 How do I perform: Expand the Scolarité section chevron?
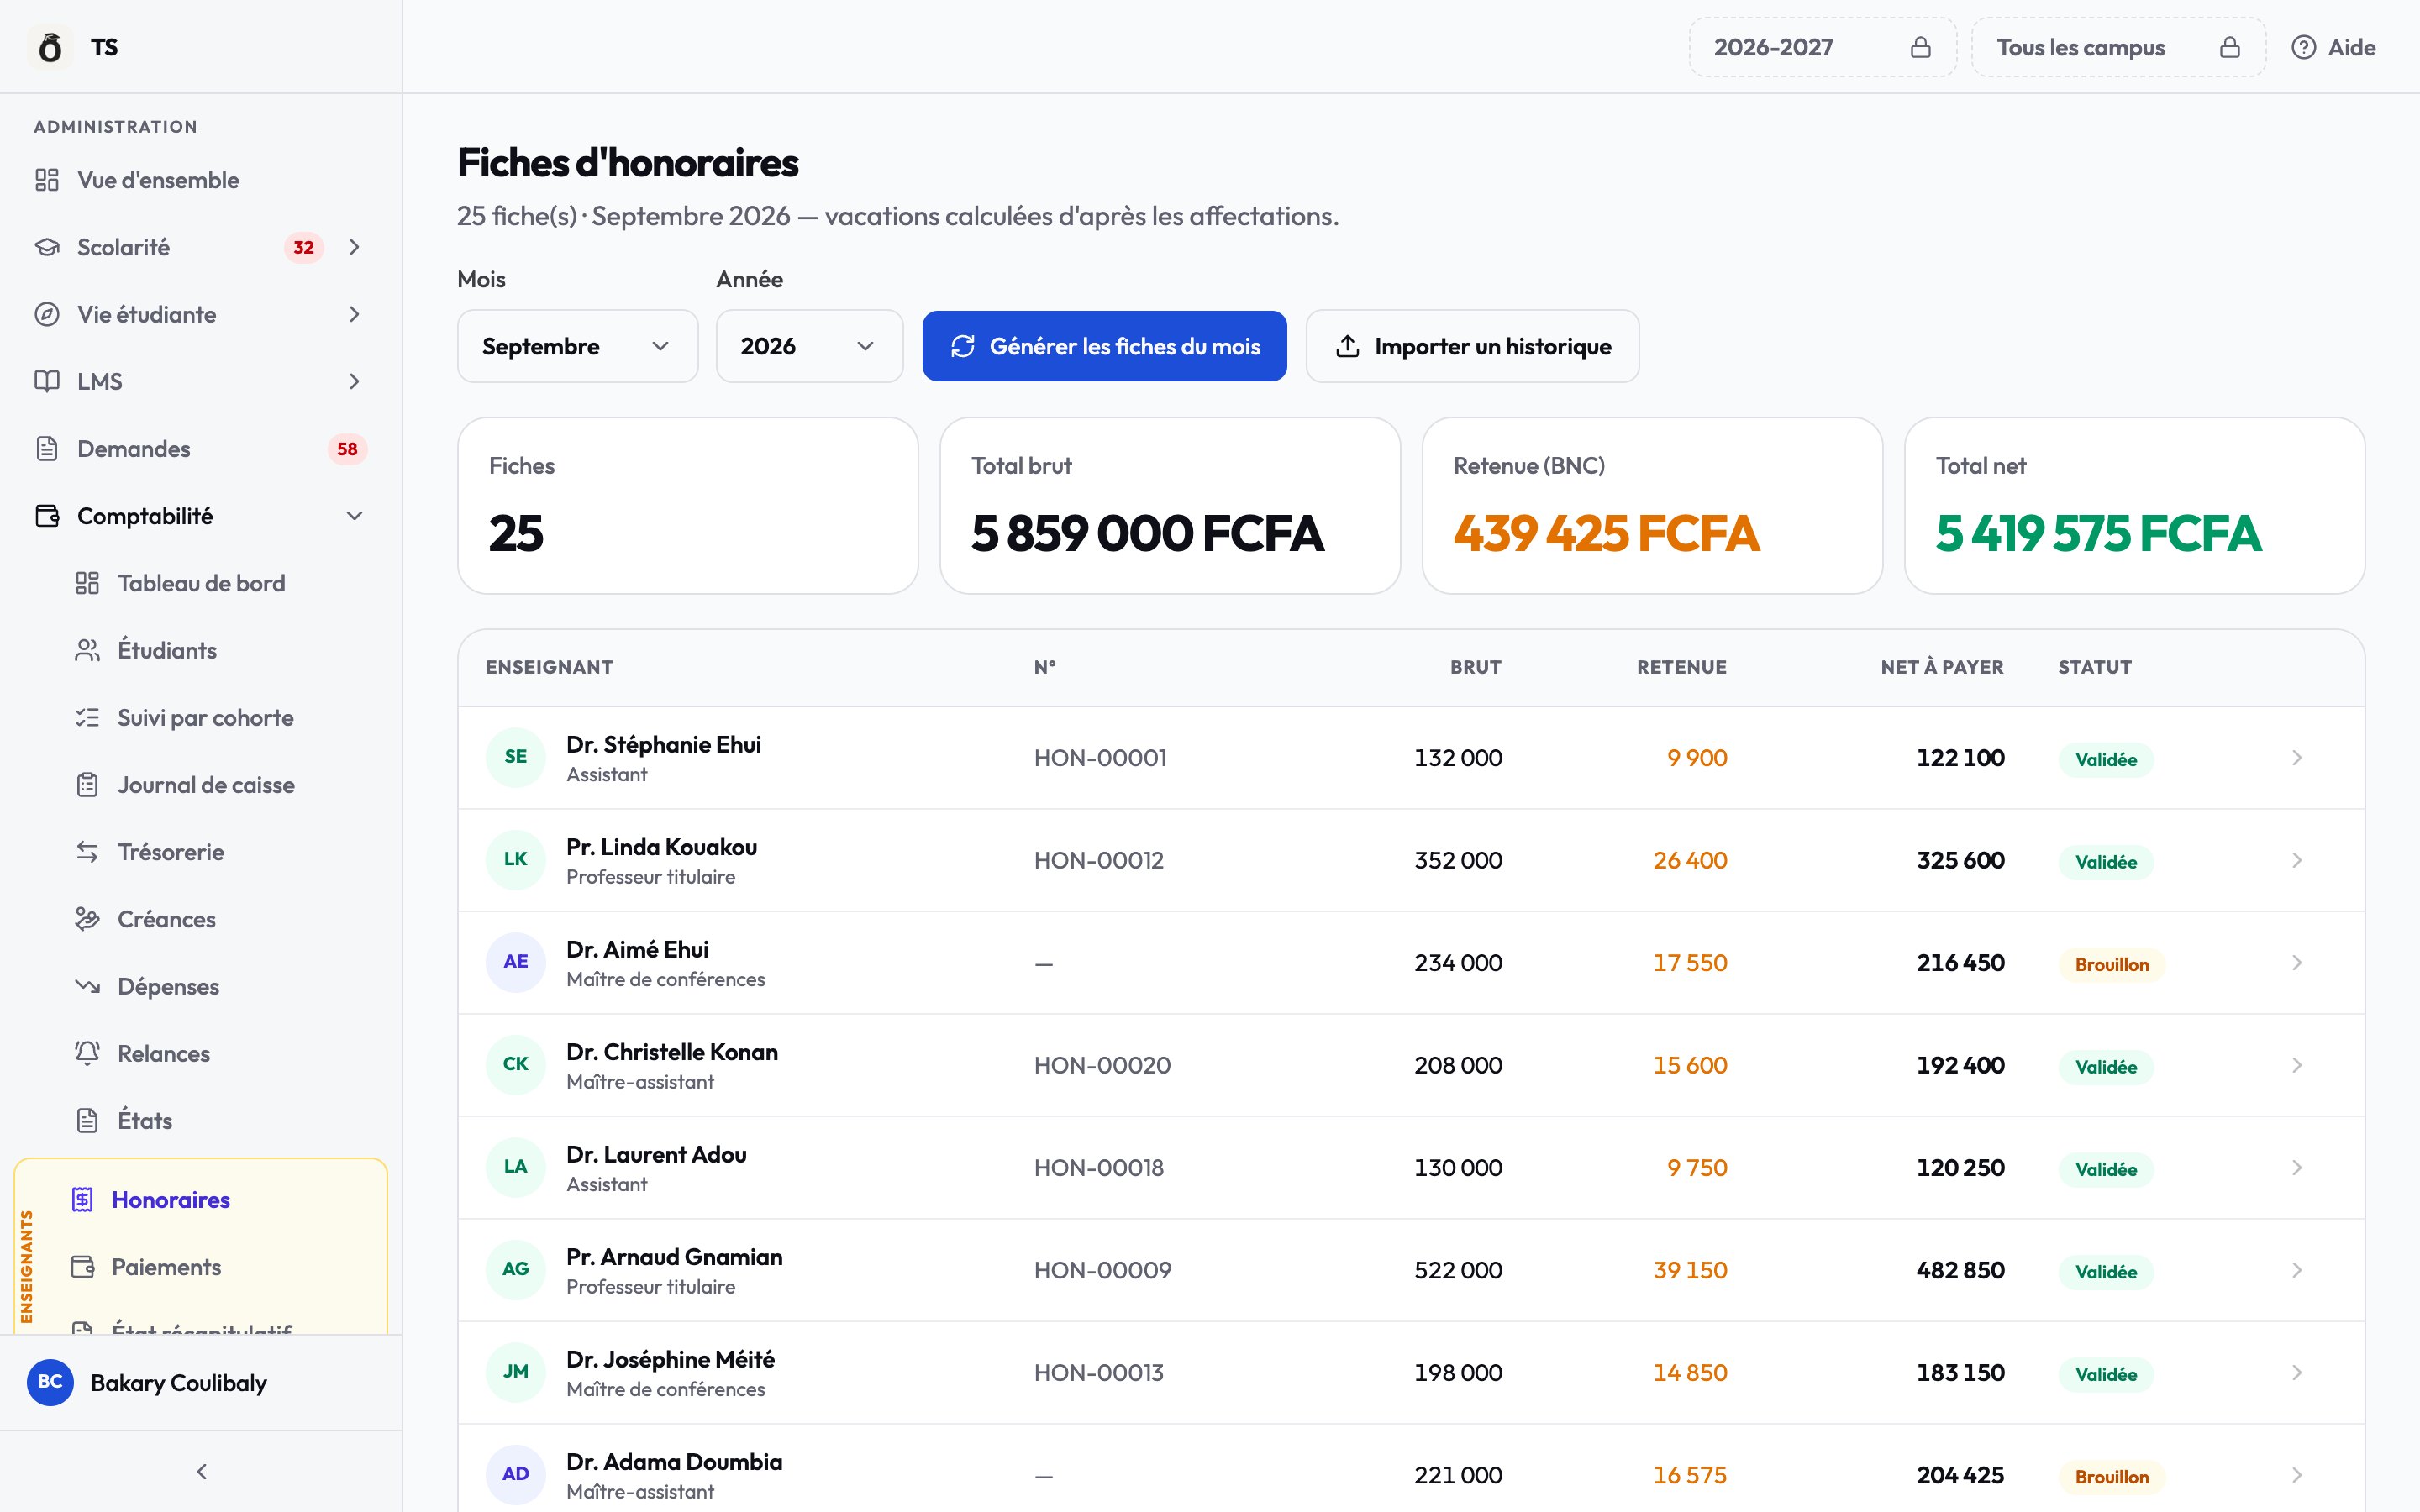[x=354, y=247]
